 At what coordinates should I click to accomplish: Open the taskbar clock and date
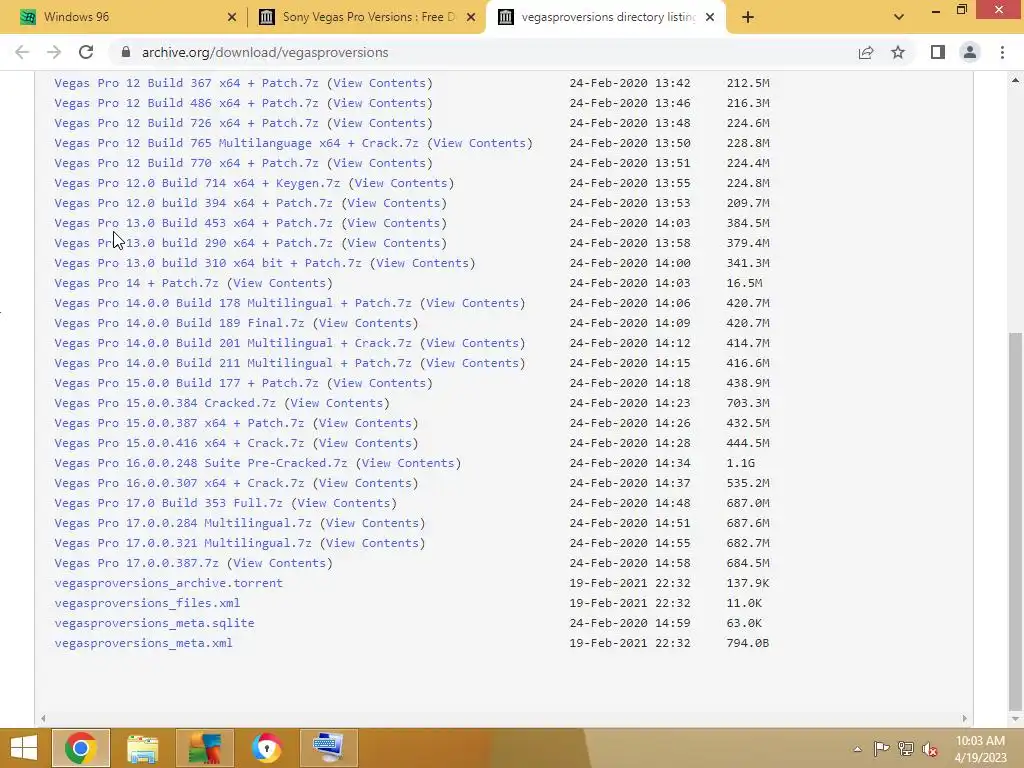point(980,749)
